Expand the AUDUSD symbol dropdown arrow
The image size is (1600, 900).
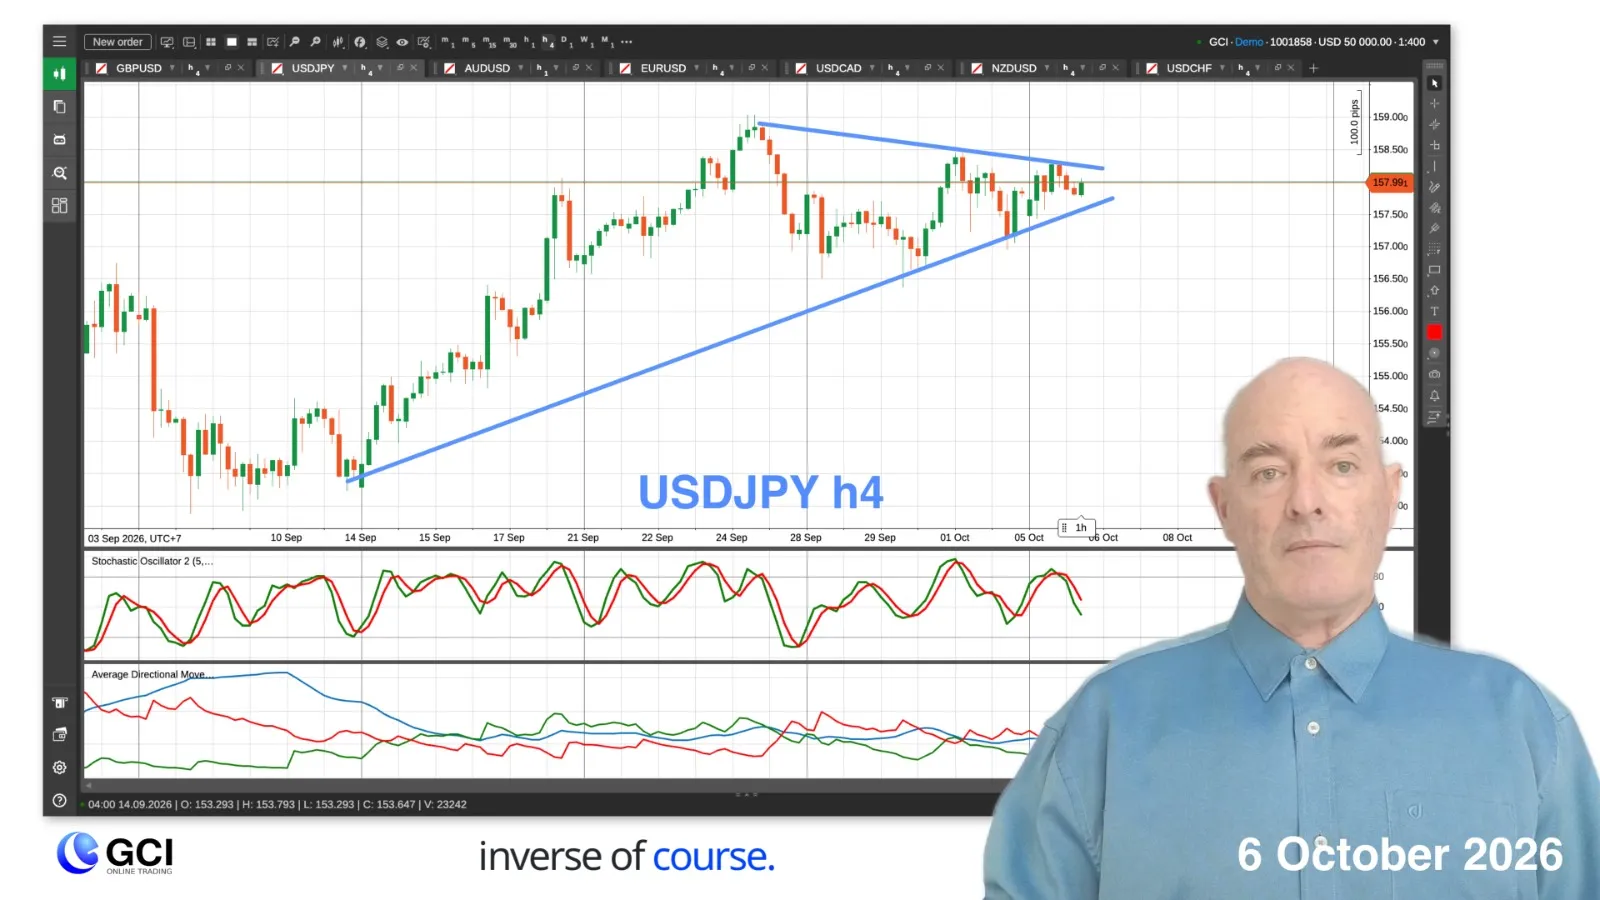[520, 68]
